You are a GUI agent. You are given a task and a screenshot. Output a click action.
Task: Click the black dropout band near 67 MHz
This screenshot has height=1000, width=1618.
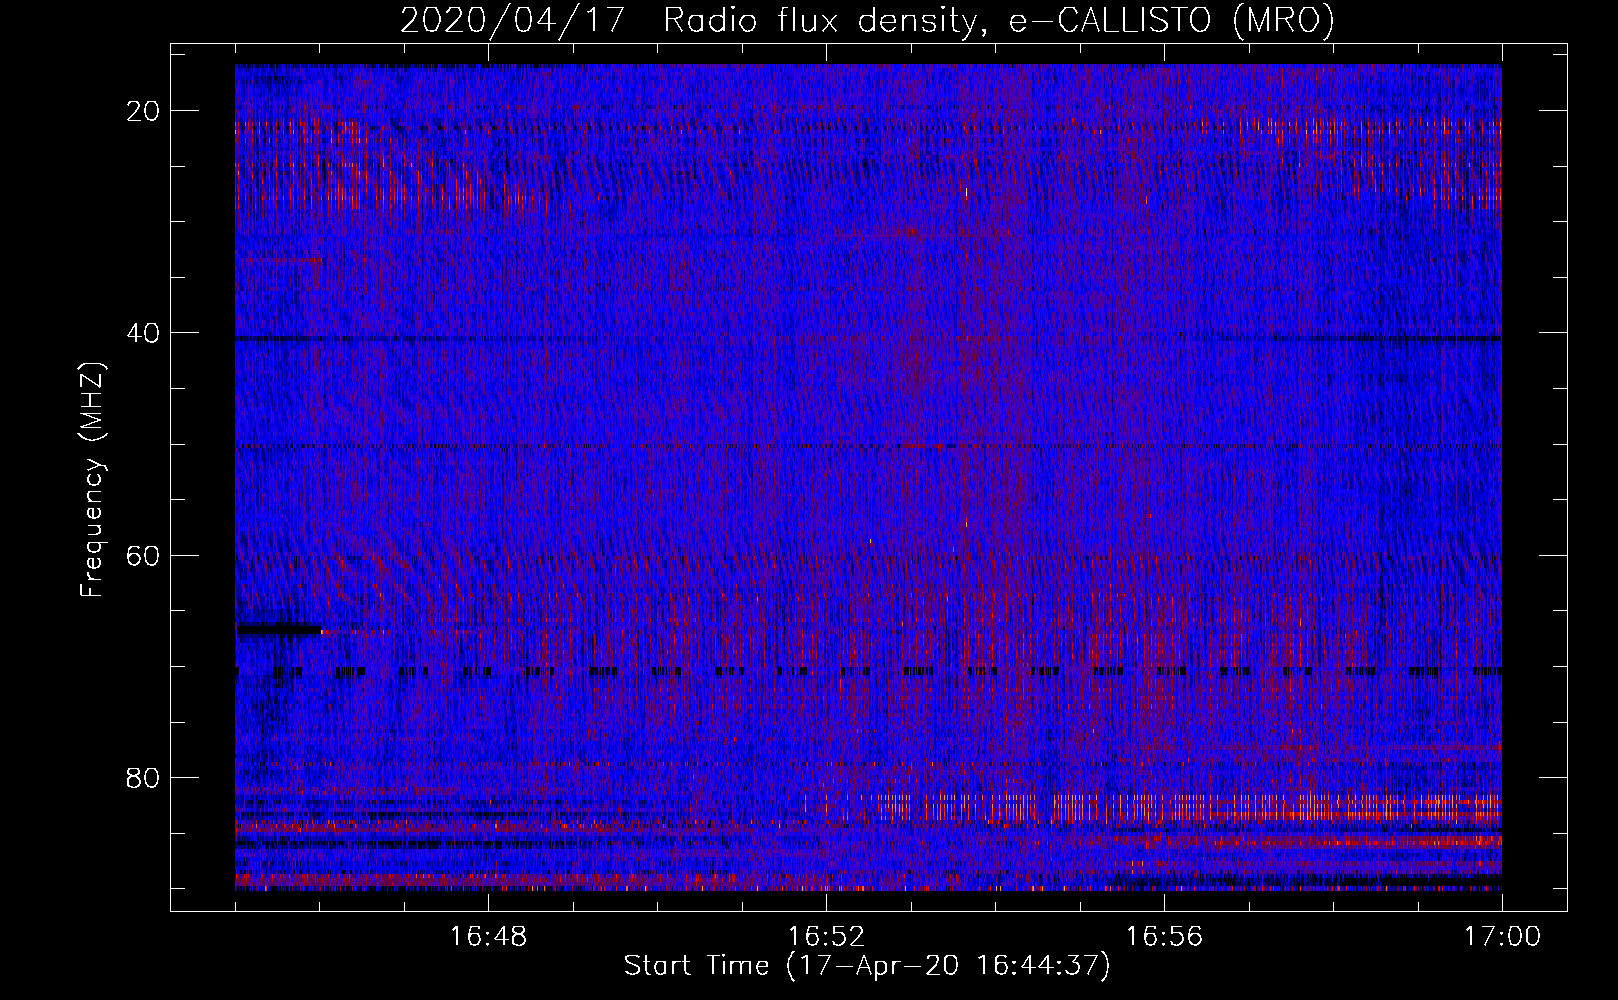point(279,630)
